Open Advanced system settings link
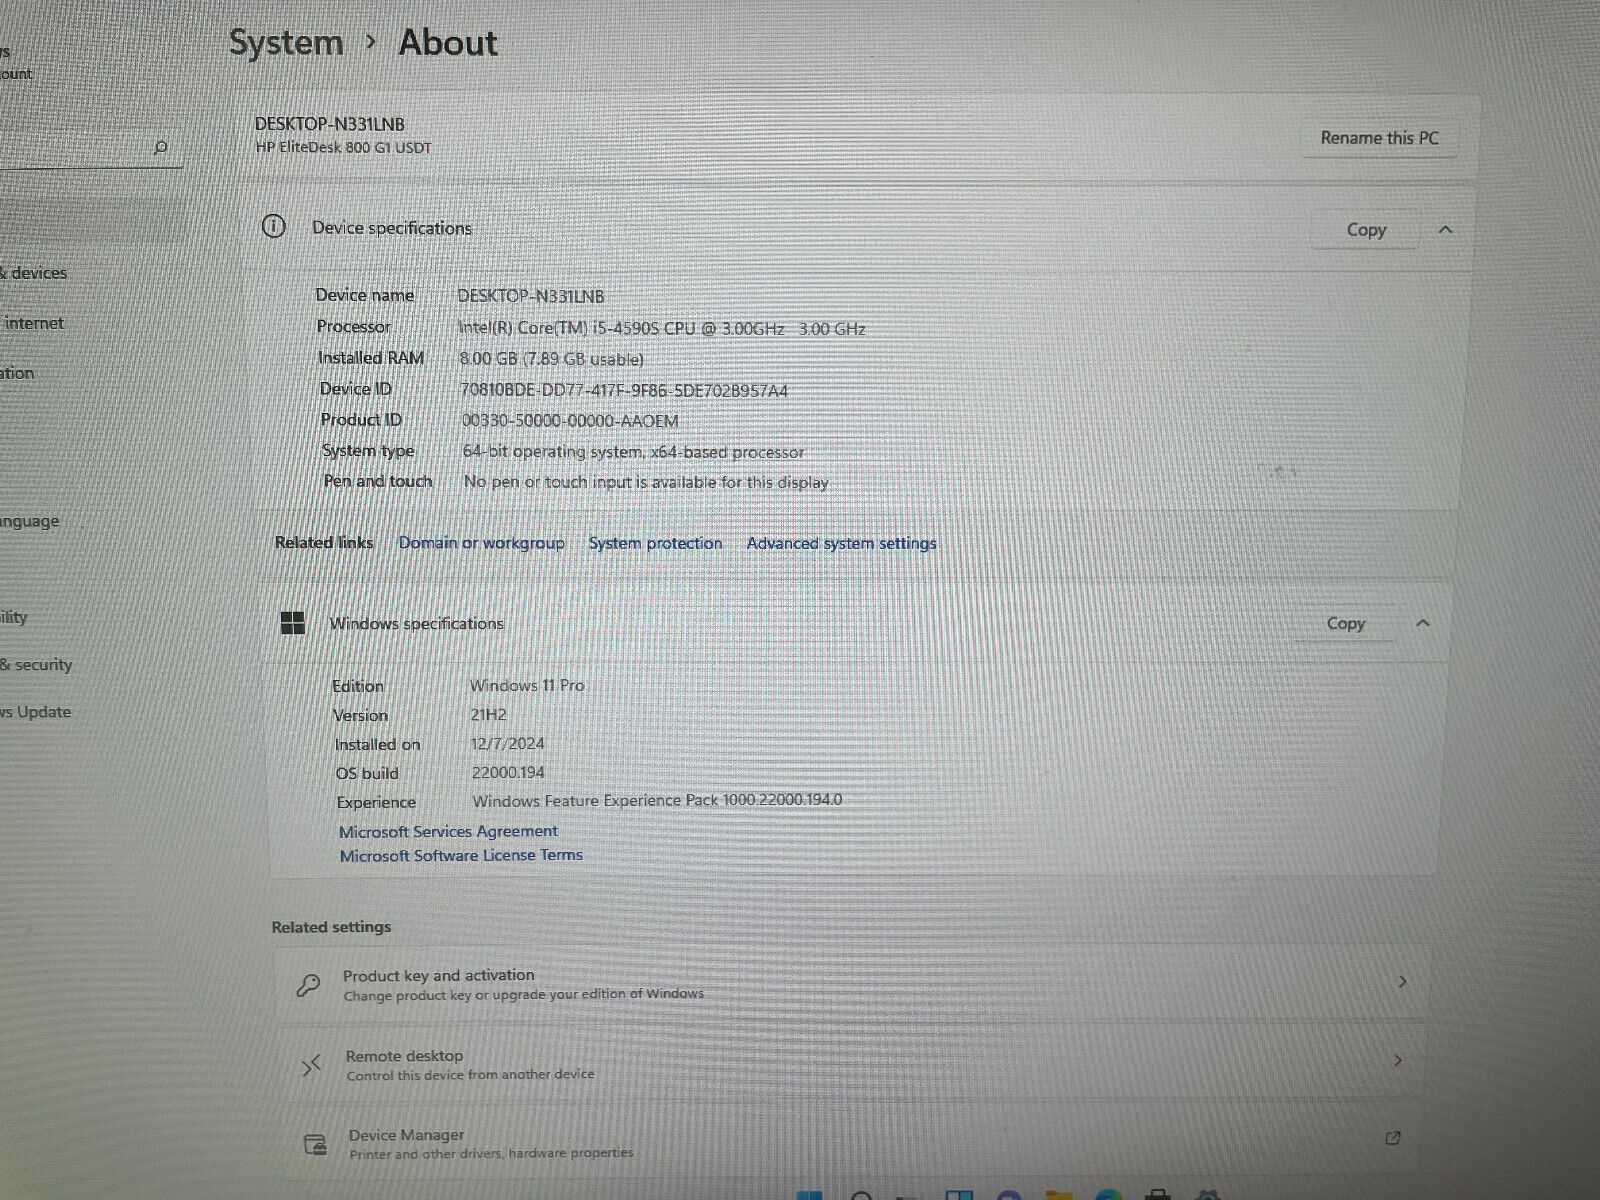 click(841, 543)
